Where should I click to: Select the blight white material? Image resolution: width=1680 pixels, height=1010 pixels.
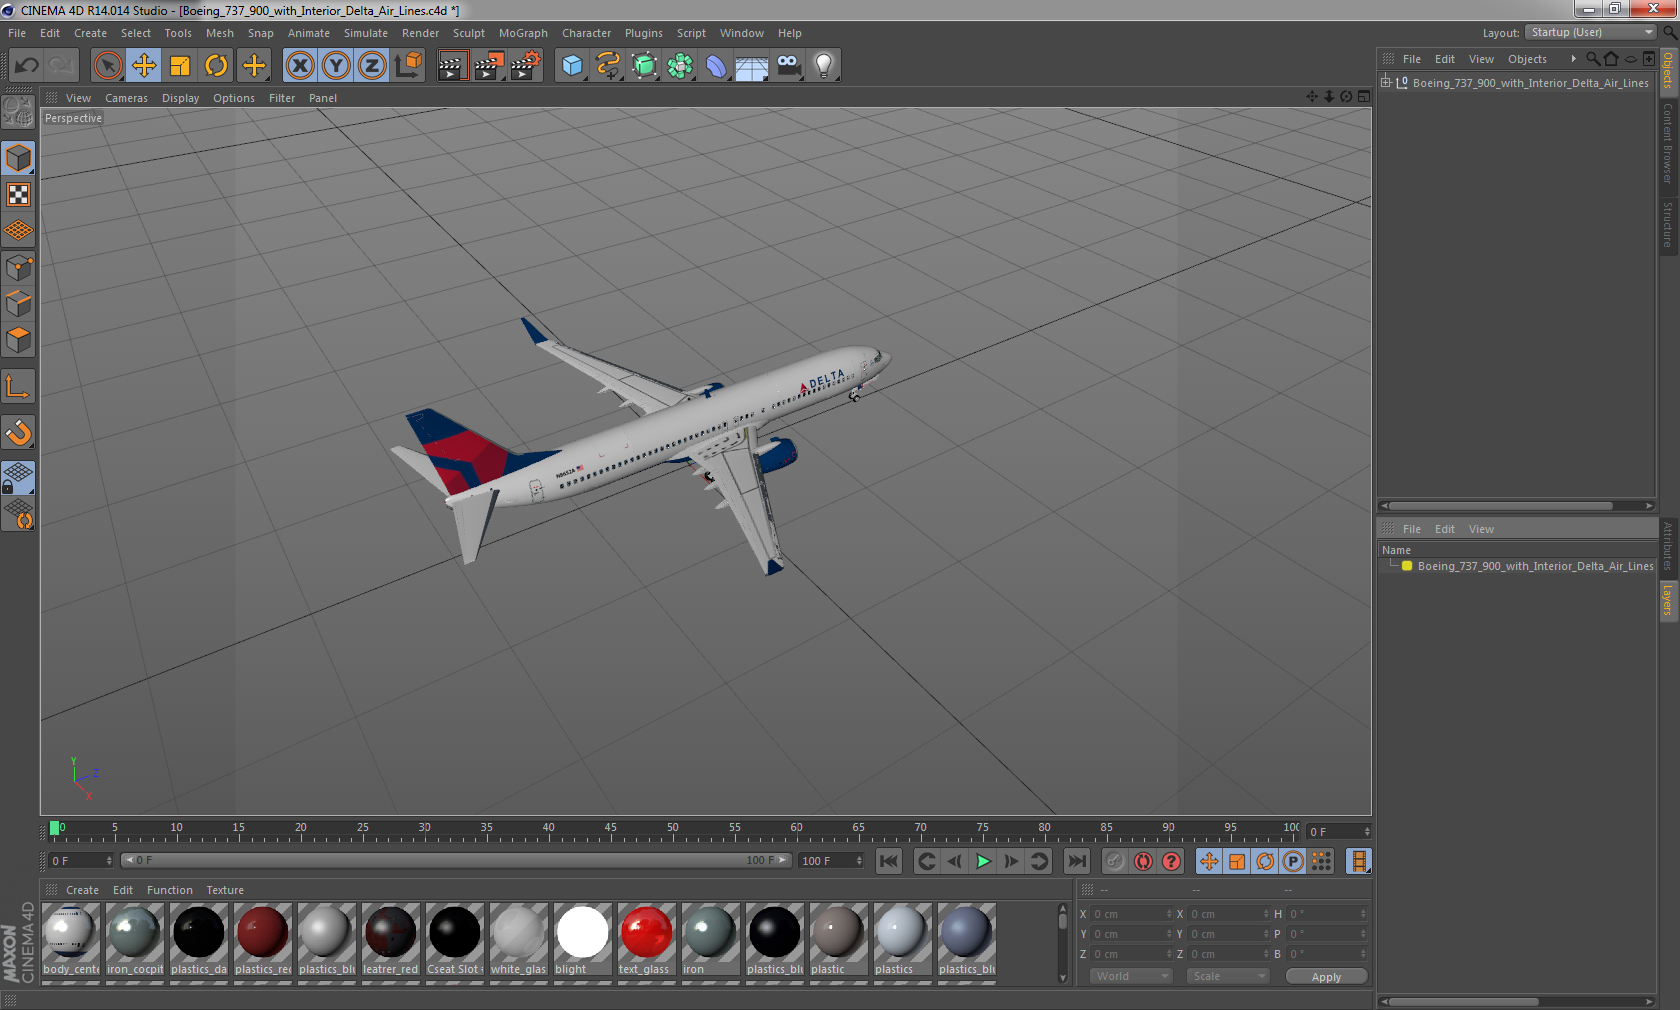[x=582, y=939]
